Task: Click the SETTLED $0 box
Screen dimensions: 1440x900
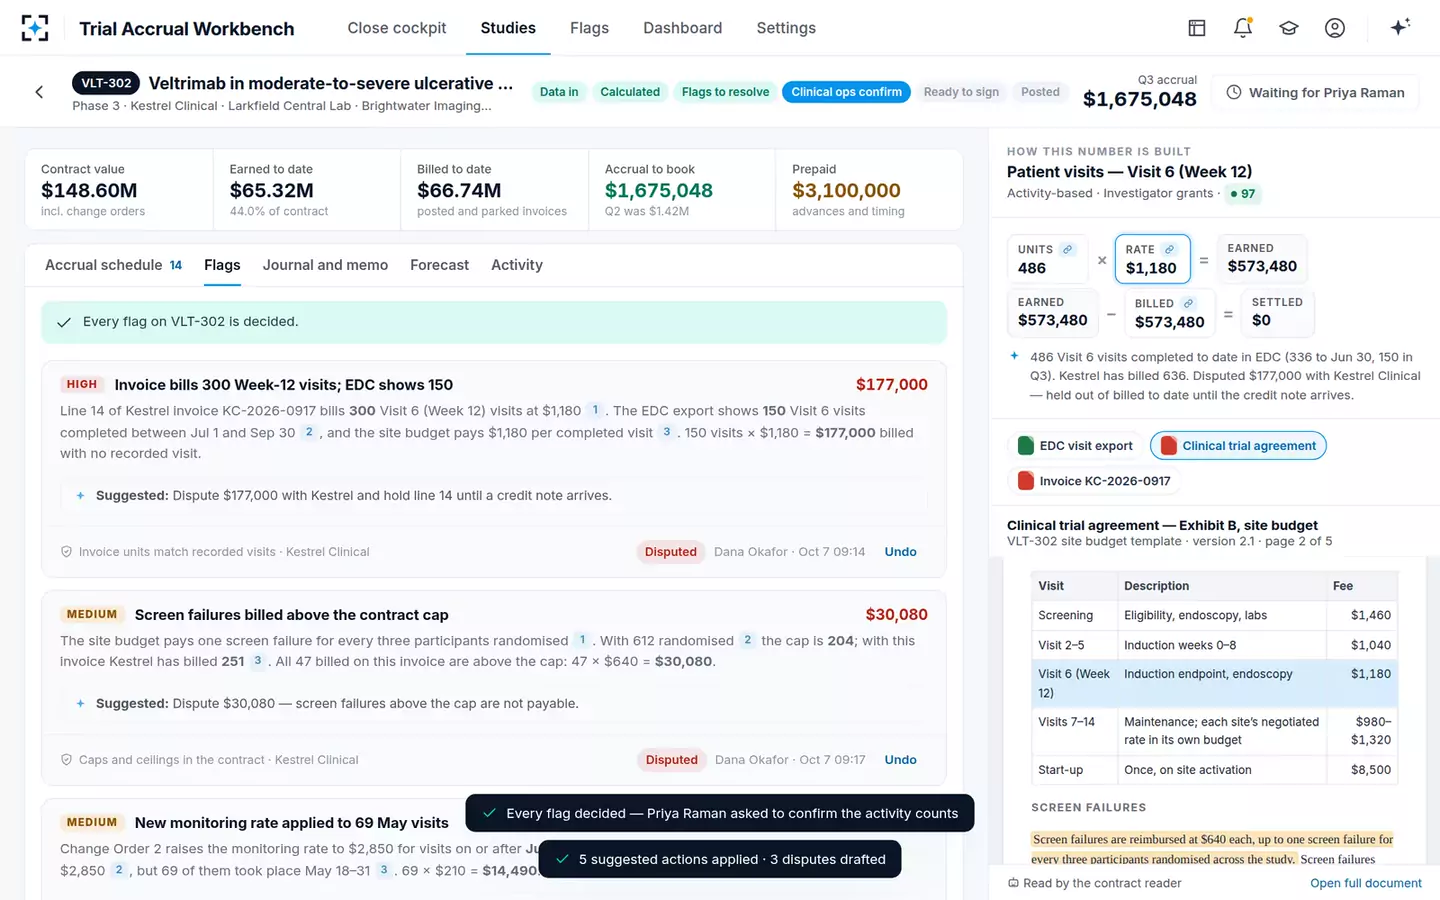Action: tap(1277, 313)
